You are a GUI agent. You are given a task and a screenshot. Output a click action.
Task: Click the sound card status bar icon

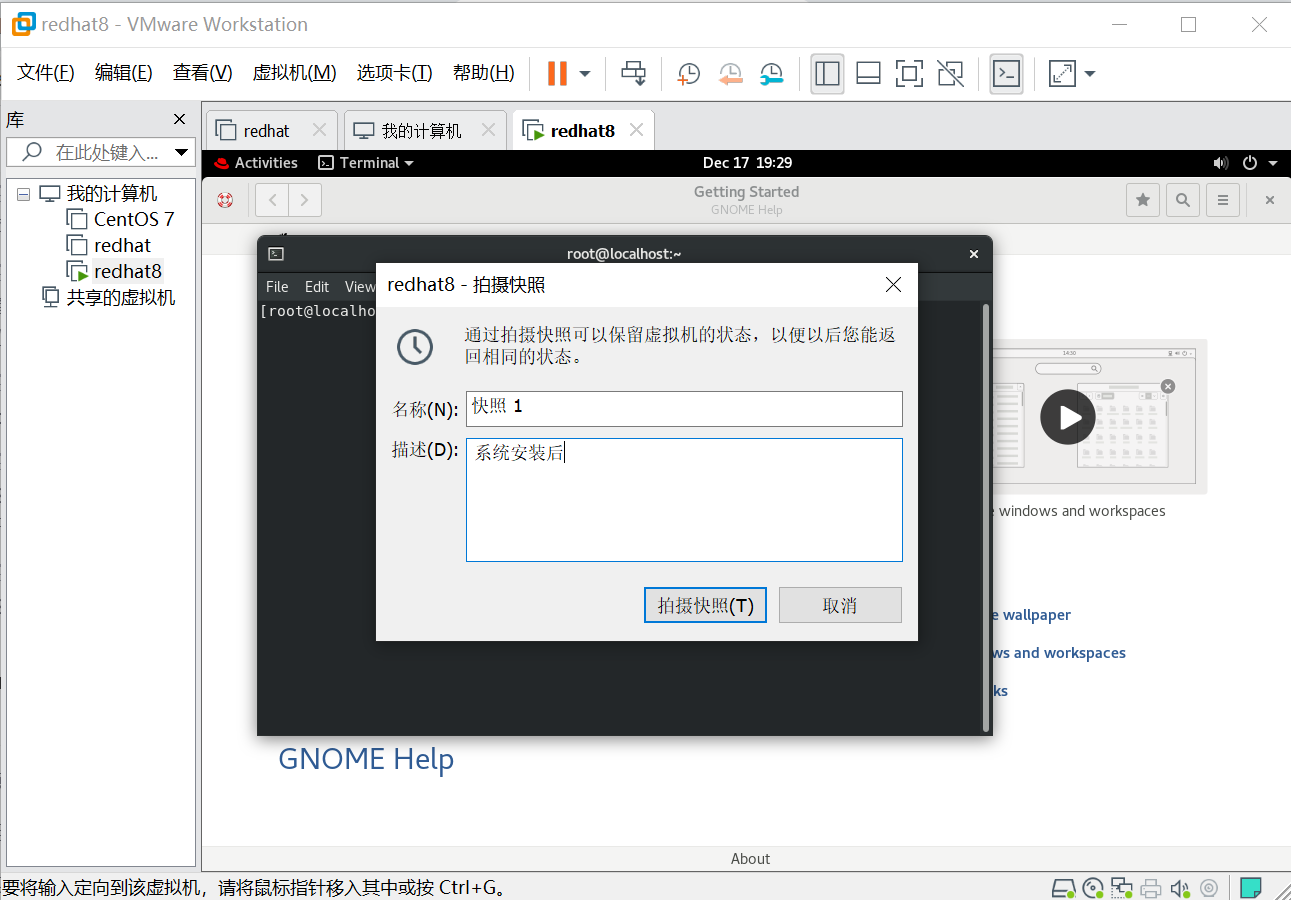click(1180, 888)
